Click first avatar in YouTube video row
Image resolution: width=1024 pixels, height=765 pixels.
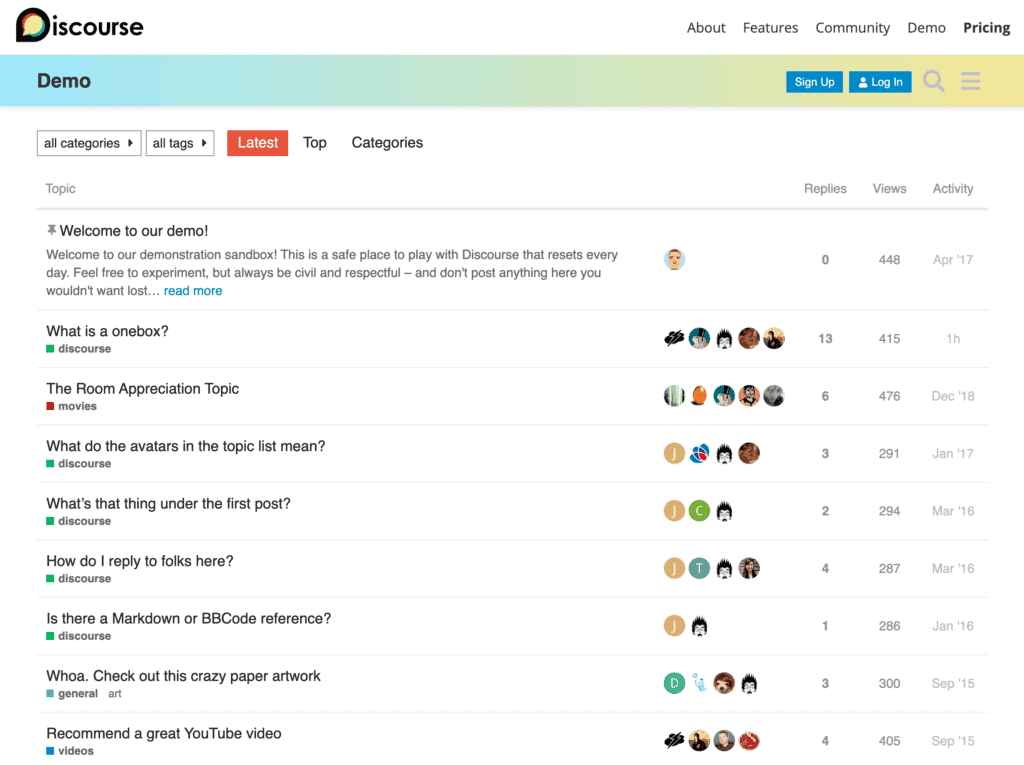[x=674, y=741]
